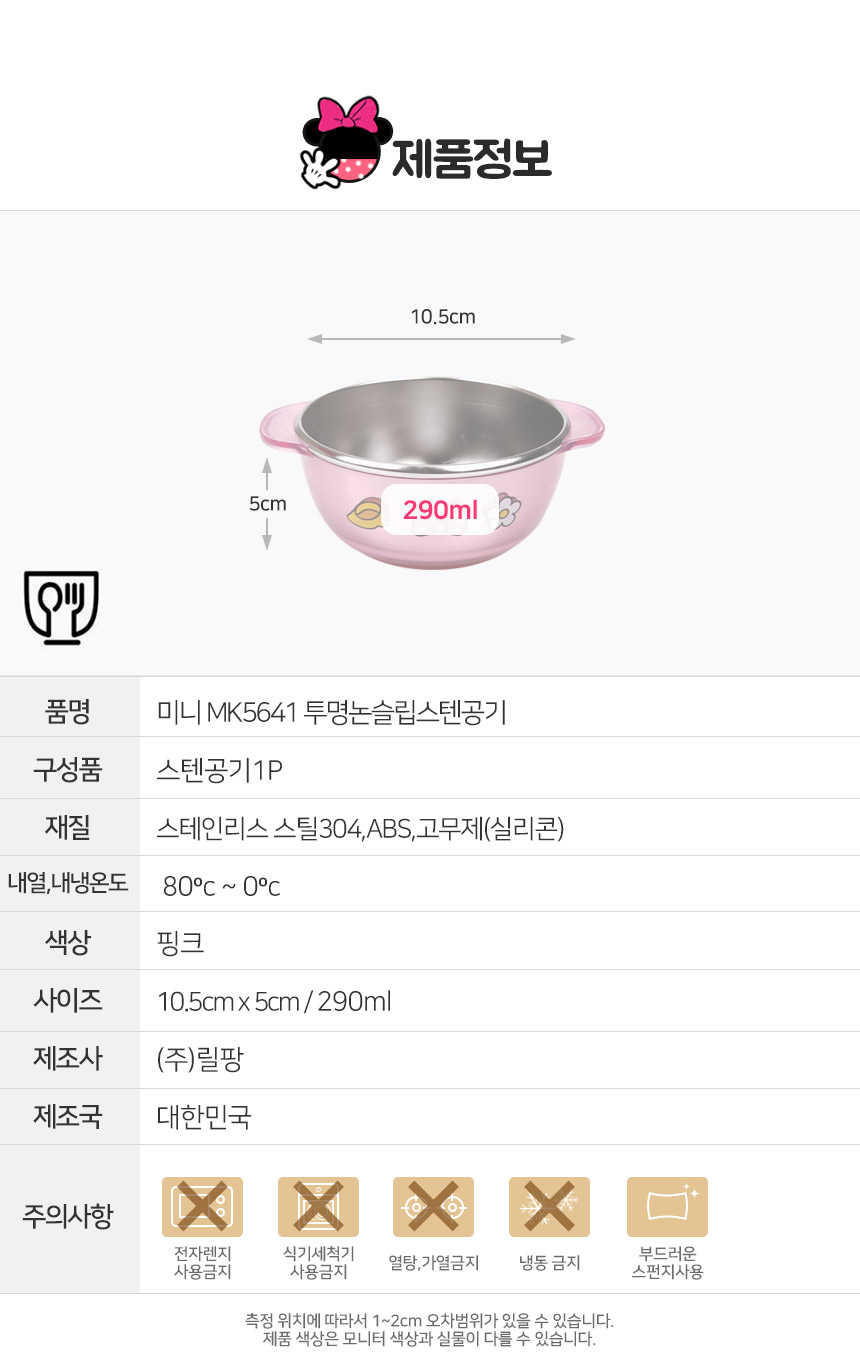Click the 10.5cm width dimension label
The image size is (860, 1359).
click(442, 317)
